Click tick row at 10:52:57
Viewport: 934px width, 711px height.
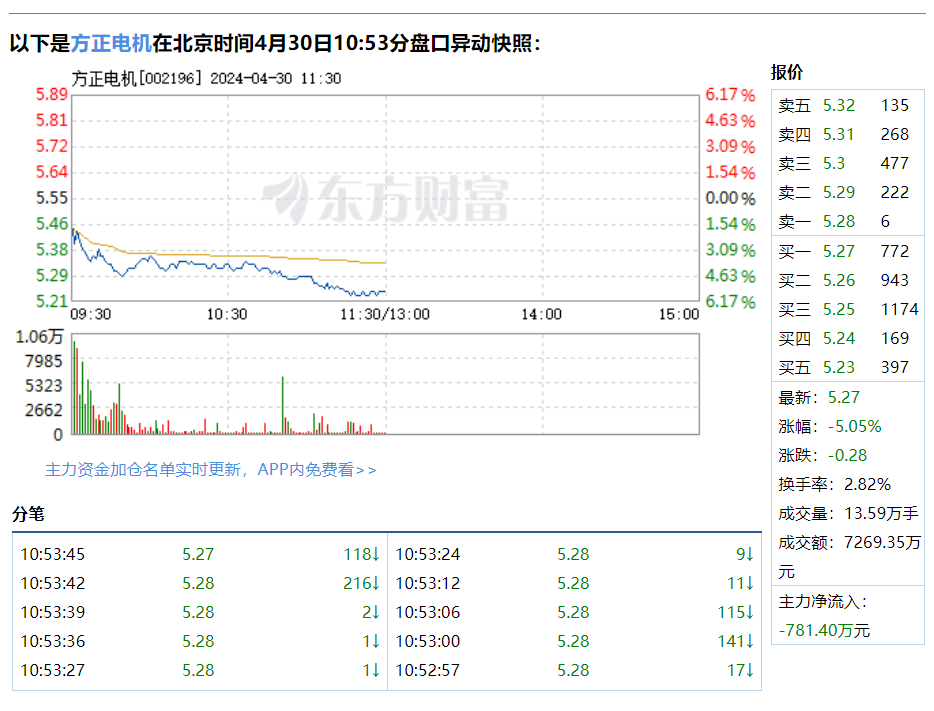click(x=575, y=671)
